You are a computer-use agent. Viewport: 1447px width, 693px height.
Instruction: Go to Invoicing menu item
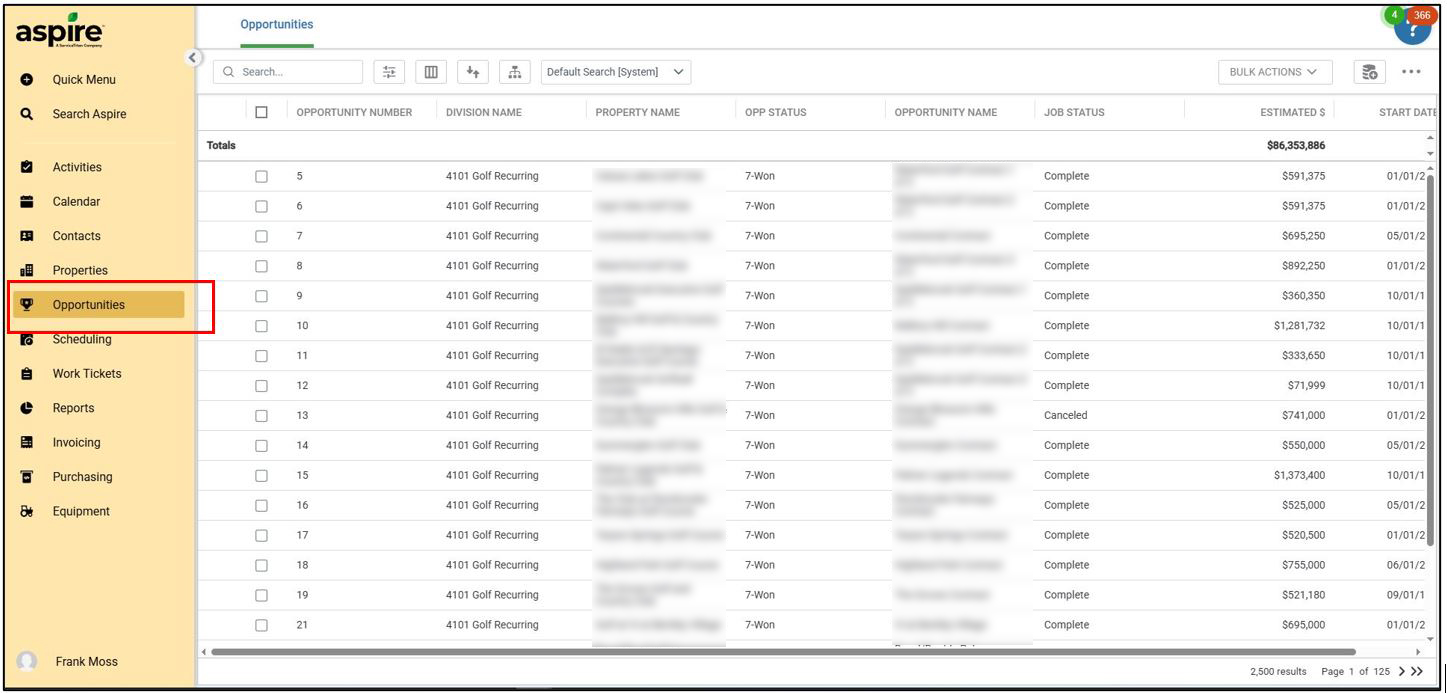click(x=77, y=443)
